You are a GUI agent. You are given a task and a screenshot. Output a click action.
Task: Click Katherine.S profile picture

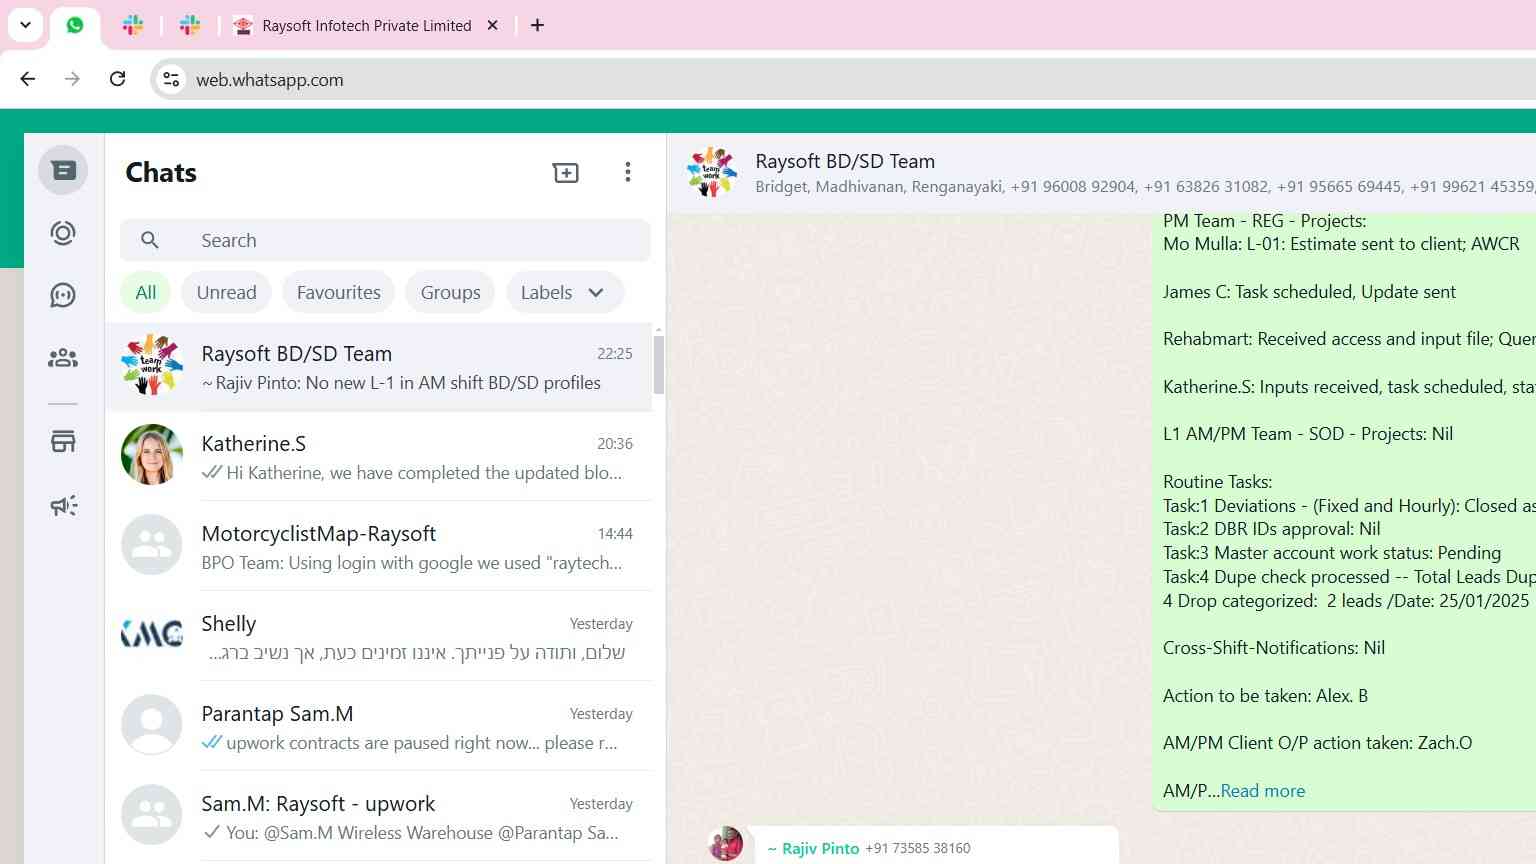[x=152, y=454]
